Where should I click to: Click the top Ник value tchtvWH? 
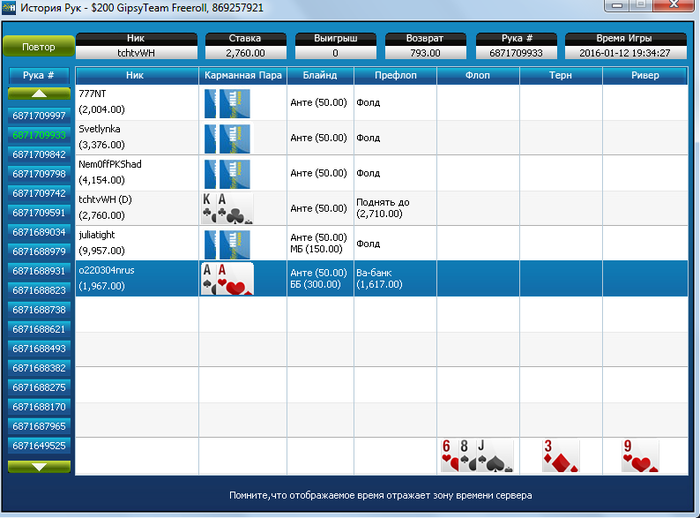coord(136,53)
